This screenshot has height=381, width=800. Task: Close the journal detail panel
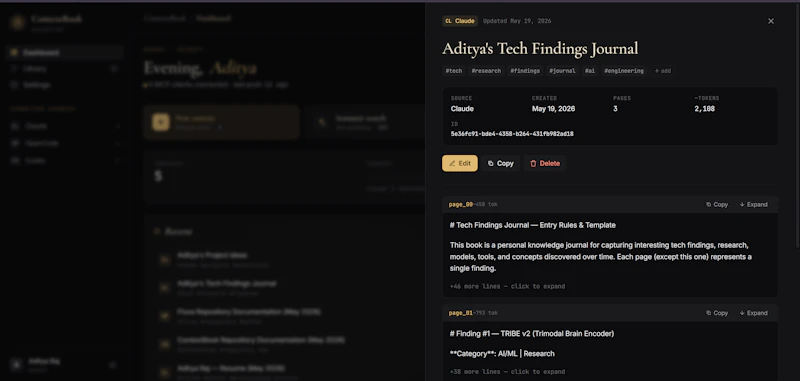click(x=770, y=21)
